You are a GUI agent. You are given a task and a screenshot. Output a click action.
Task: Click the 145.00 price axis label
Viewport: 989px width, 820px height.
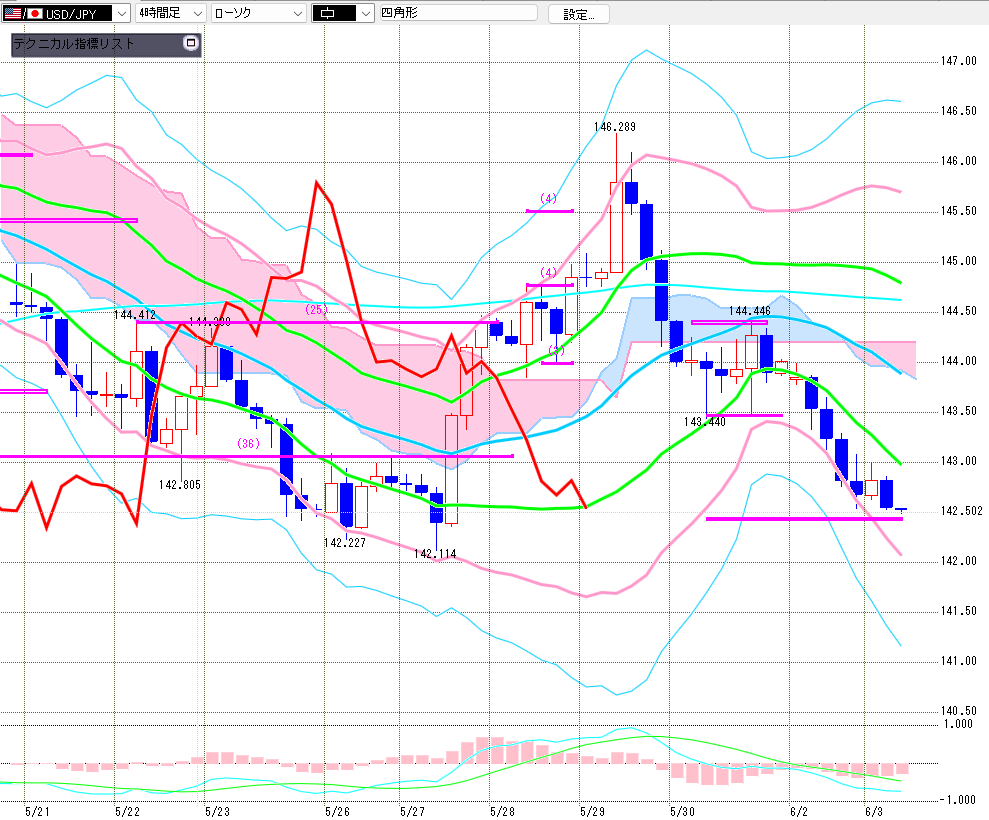(x=959, y=261)
